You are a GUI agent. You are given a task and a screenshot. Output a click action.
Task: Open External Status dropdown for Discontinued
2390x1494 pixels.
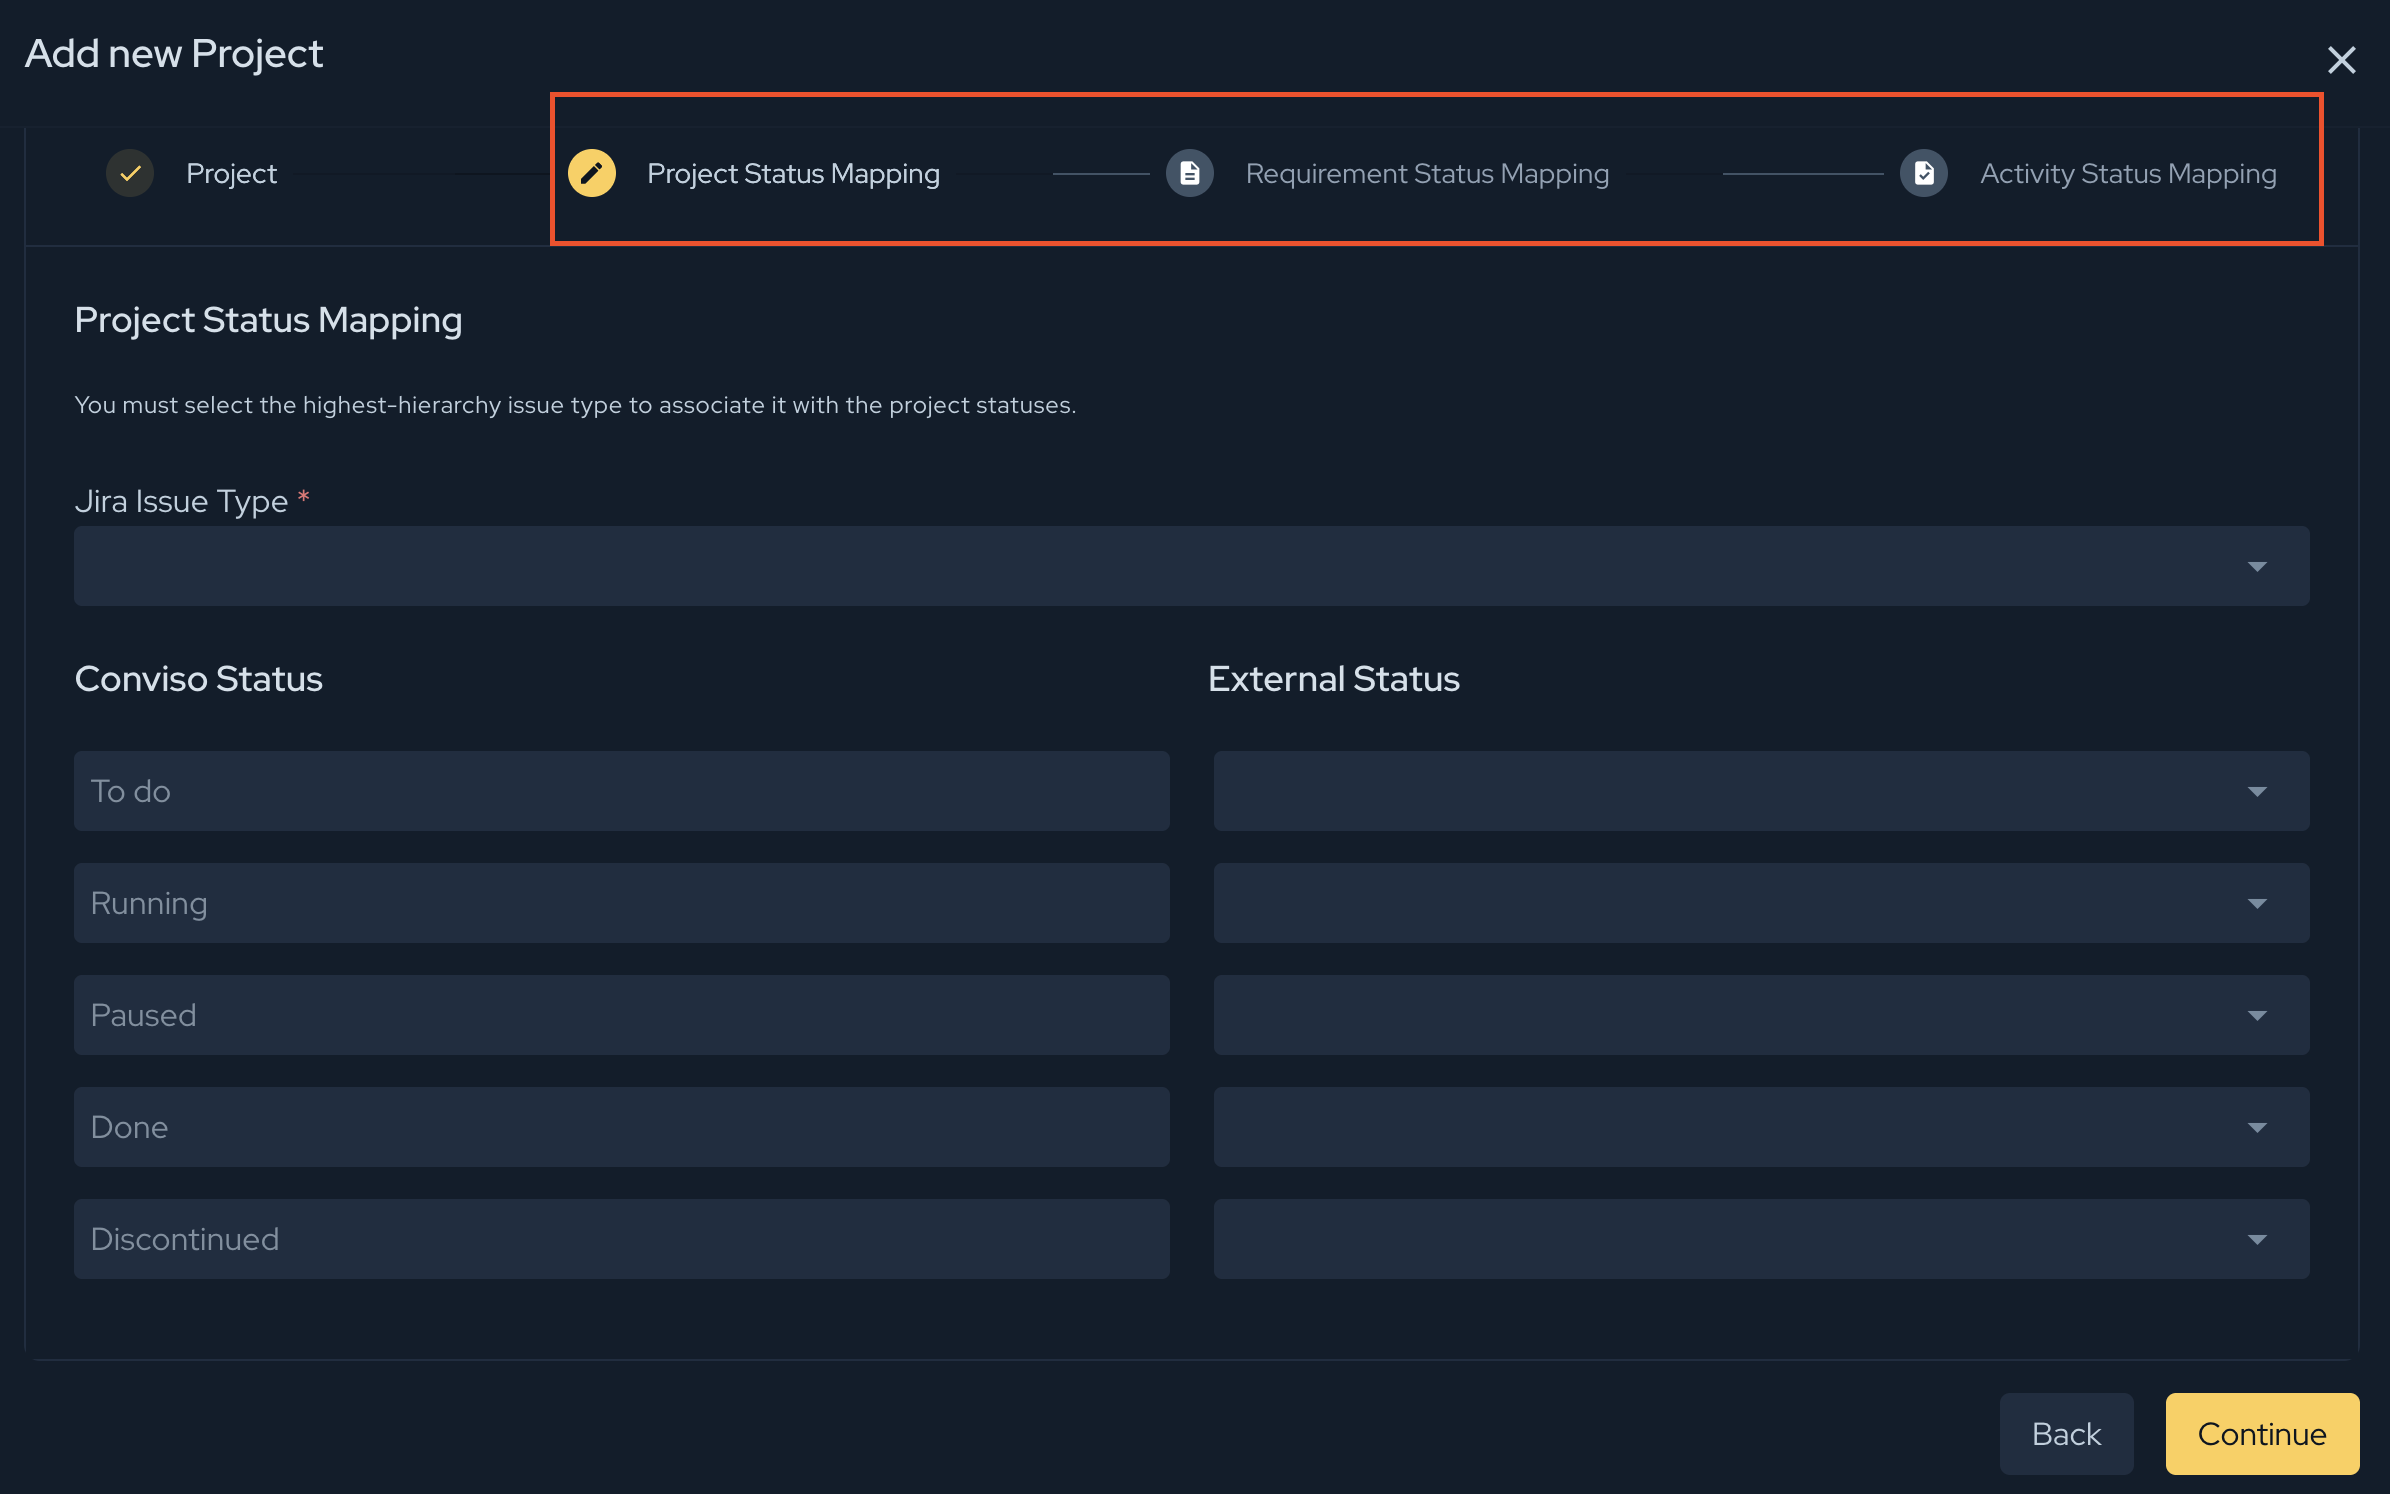click(1762, 1239)
